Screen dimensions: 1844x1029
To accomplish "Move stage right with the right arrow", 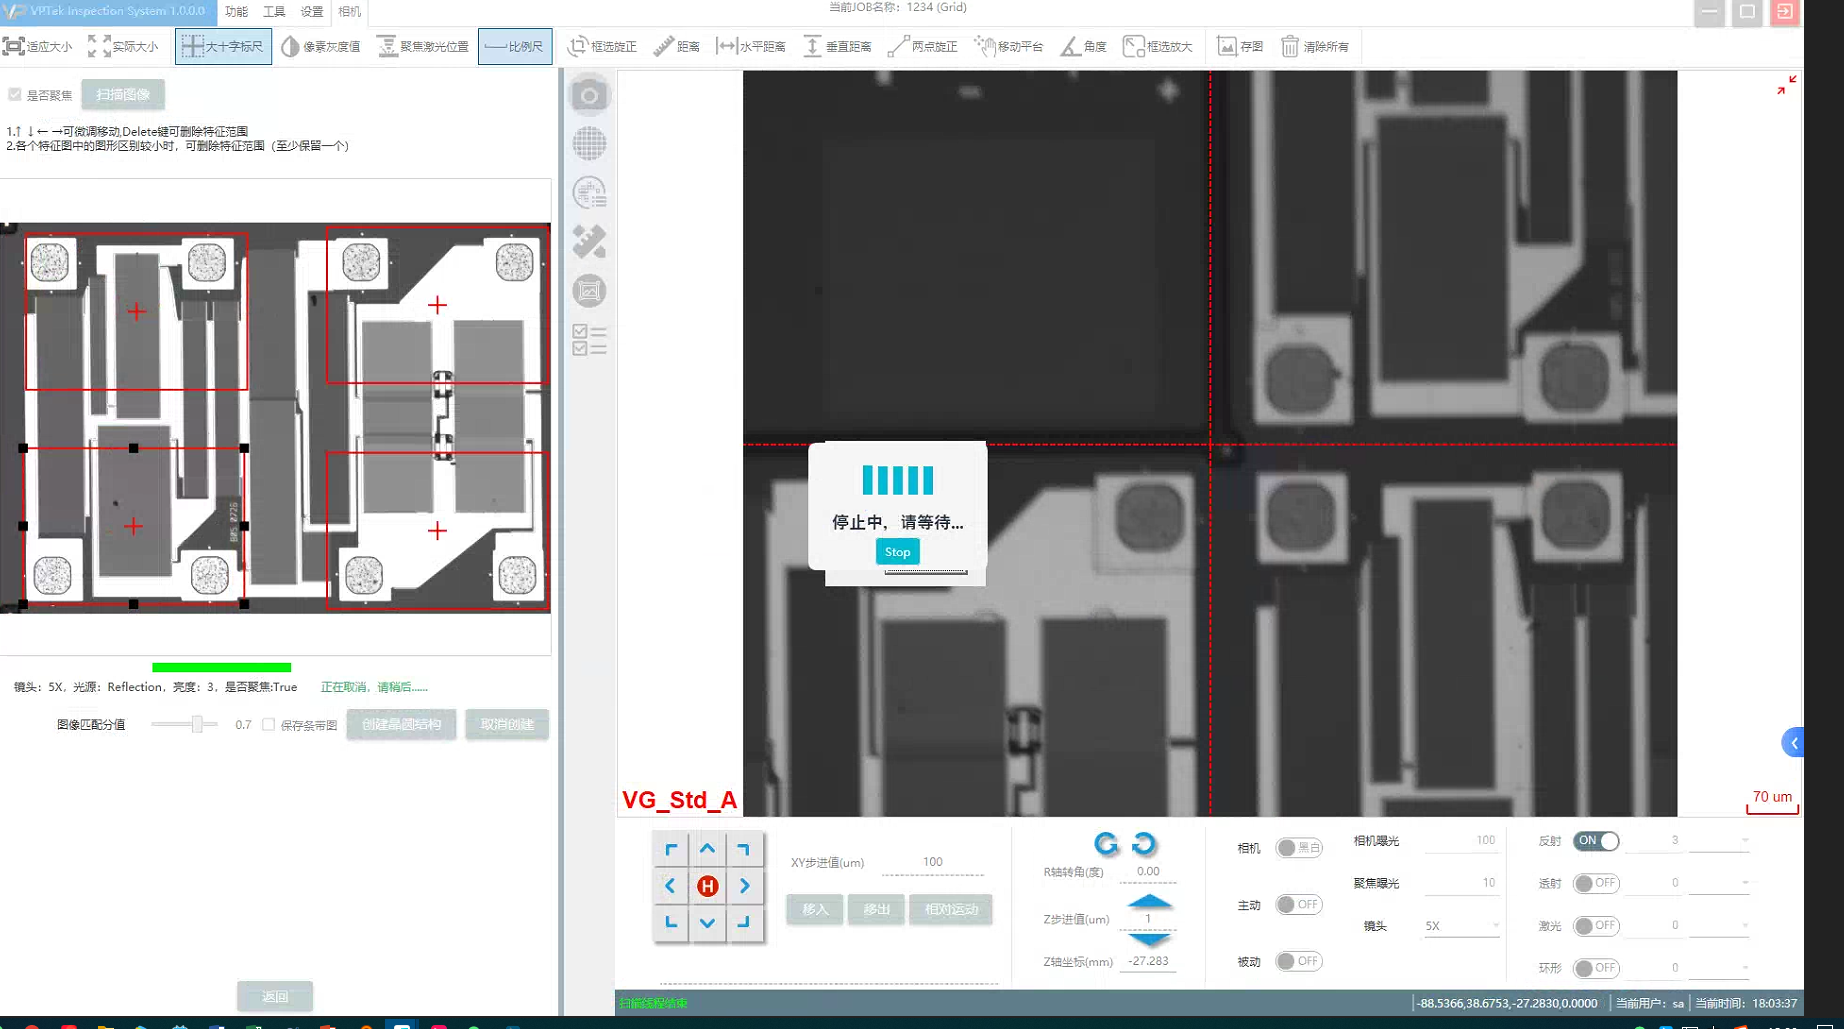I will pyautogui.click(x=744, y=886).
